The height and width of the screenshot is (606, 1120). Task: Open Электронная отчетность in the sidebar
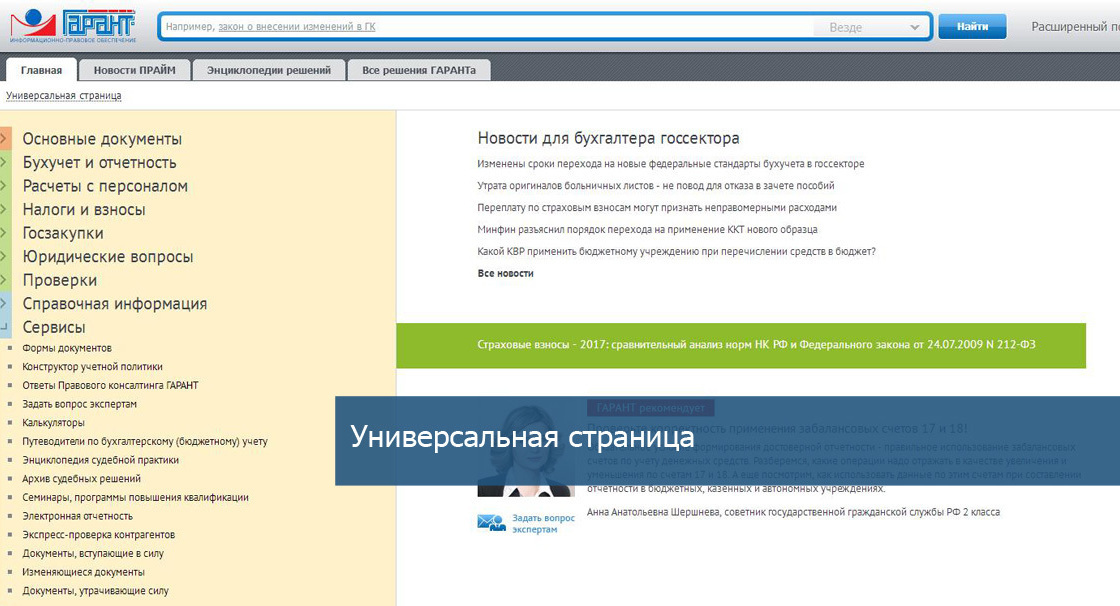(x=77, y=516)
